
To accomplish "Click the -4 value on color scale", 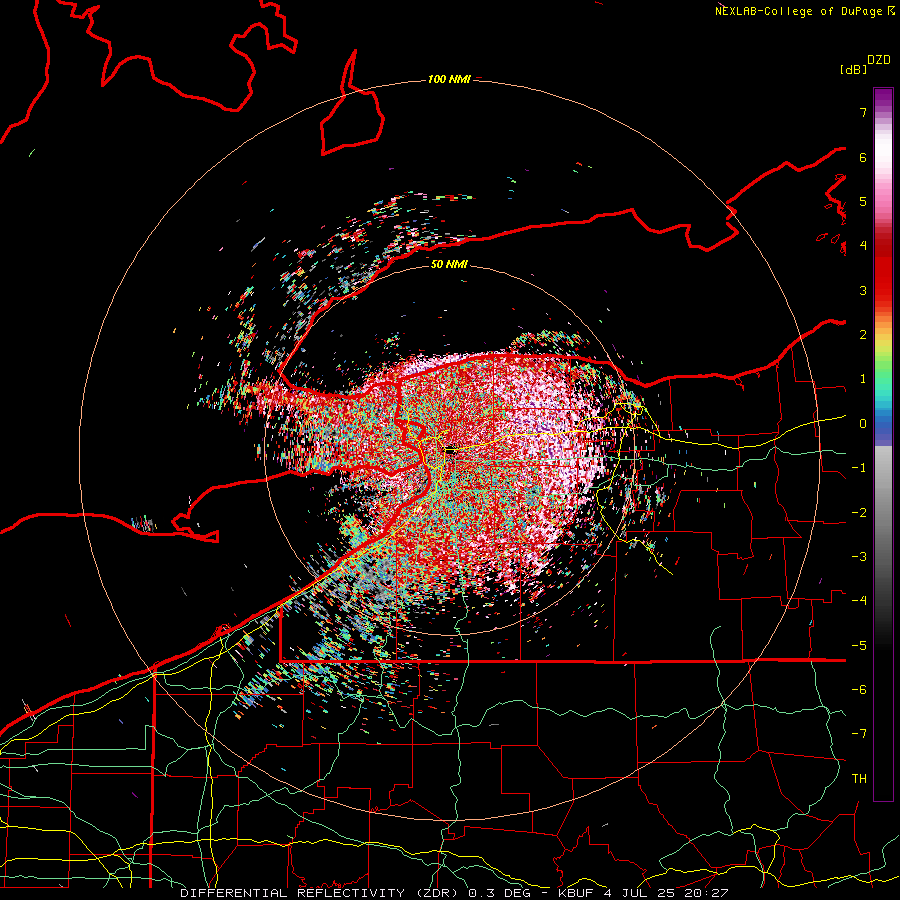I will [859, 601].
